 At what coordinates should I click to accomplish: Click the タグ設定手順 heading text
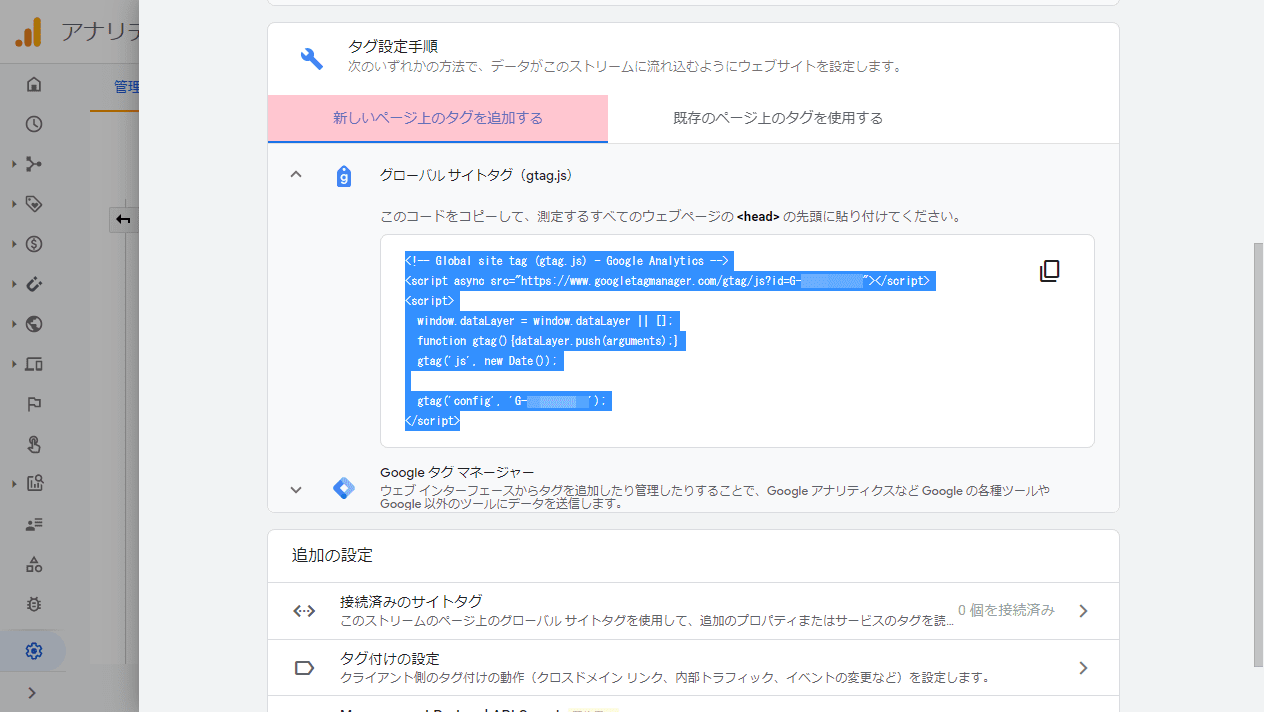point(393,46)
